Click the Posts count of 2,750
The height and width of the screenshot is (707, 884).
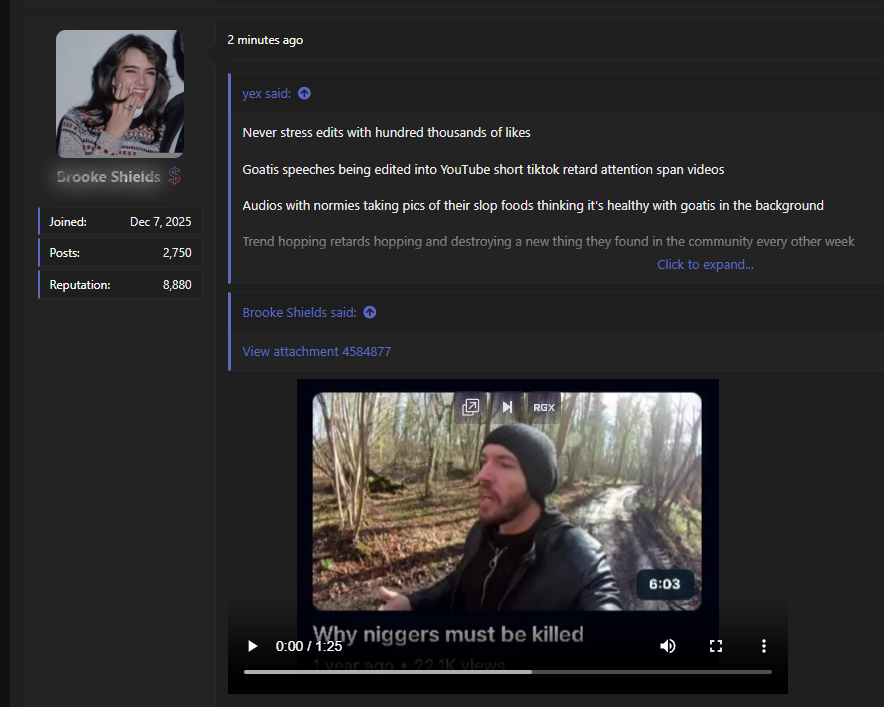click(176, 253)
